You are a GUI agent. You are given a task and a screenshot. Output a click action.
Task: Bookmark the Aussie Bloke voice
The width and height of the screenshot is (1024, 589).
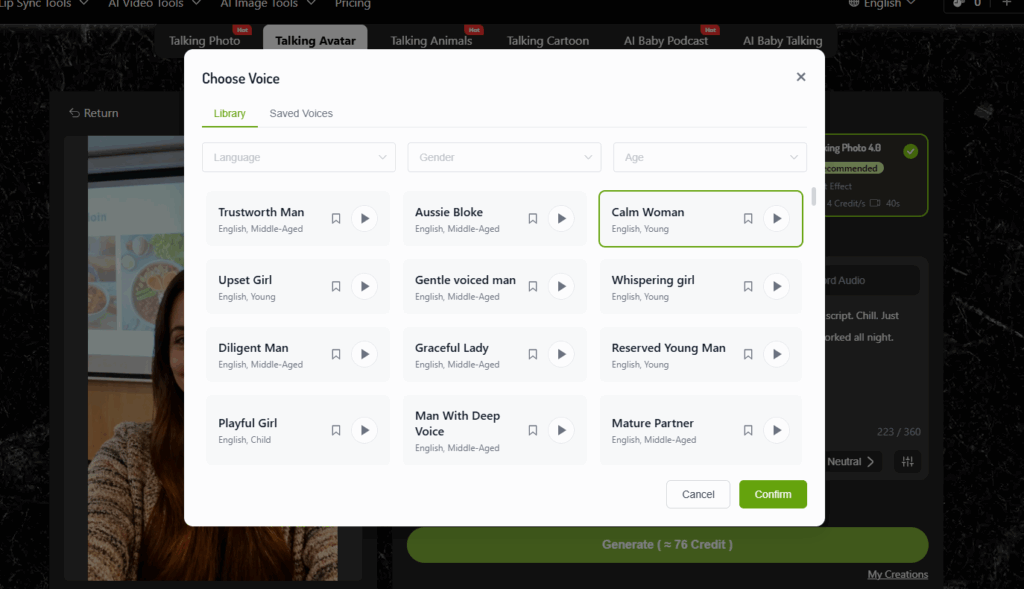coord(532,218)
